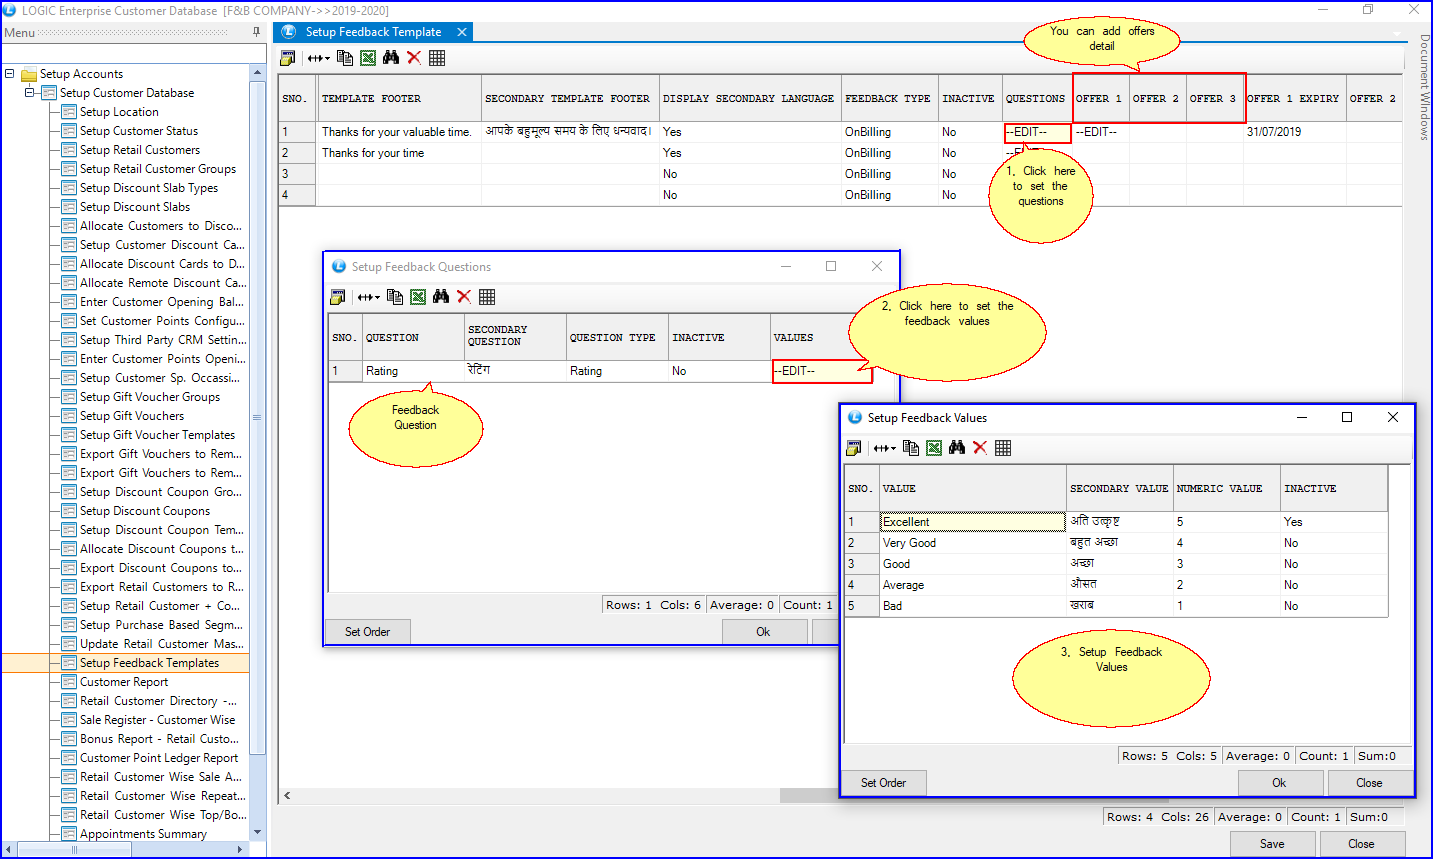The image size is (1433, 859).
Task: Click Save button at bottom right
Action: point(1271,844)
